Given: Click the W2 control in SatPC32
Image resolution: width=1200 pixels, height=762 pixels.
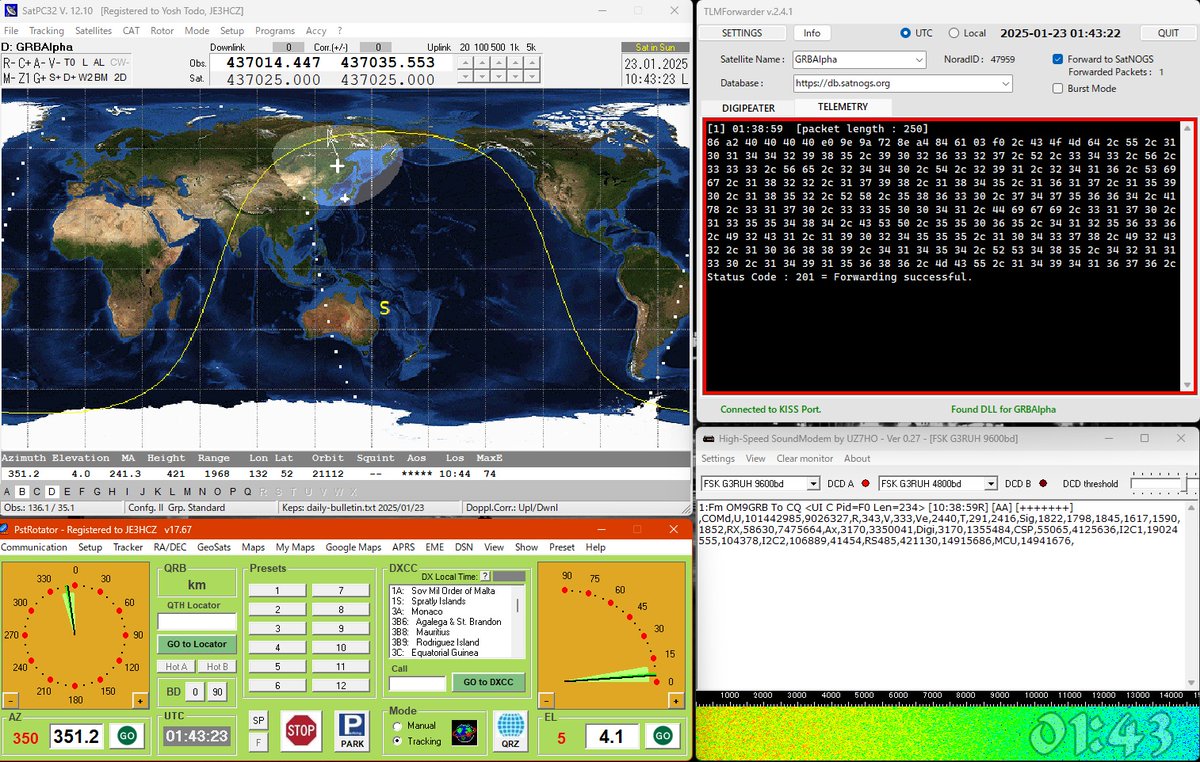Looking at the screenshot, I should pos(85,78).
